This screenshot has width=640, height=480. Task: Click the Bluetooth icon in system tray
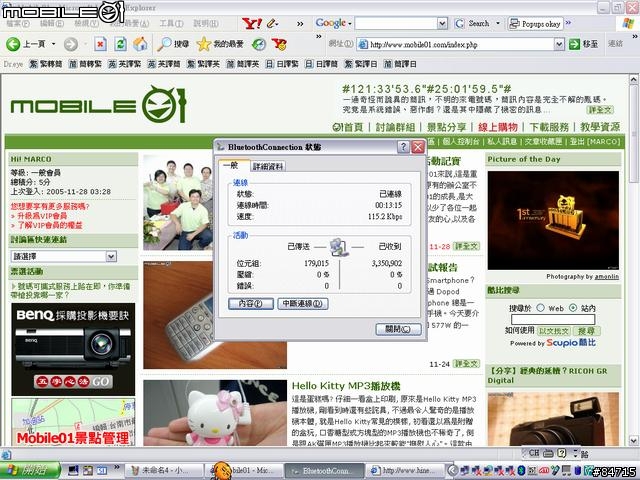521,470
